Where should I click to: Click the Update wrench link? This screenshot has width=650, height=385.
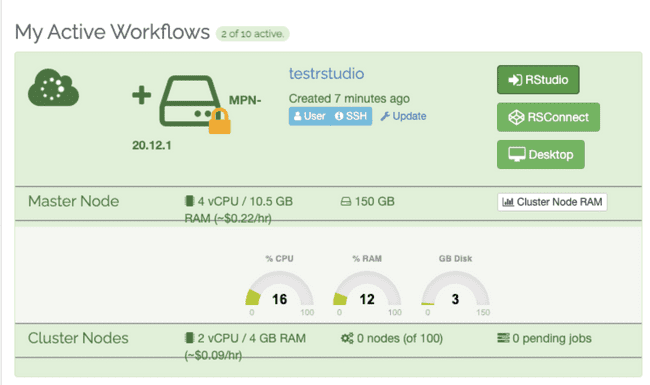pos(403,116)
